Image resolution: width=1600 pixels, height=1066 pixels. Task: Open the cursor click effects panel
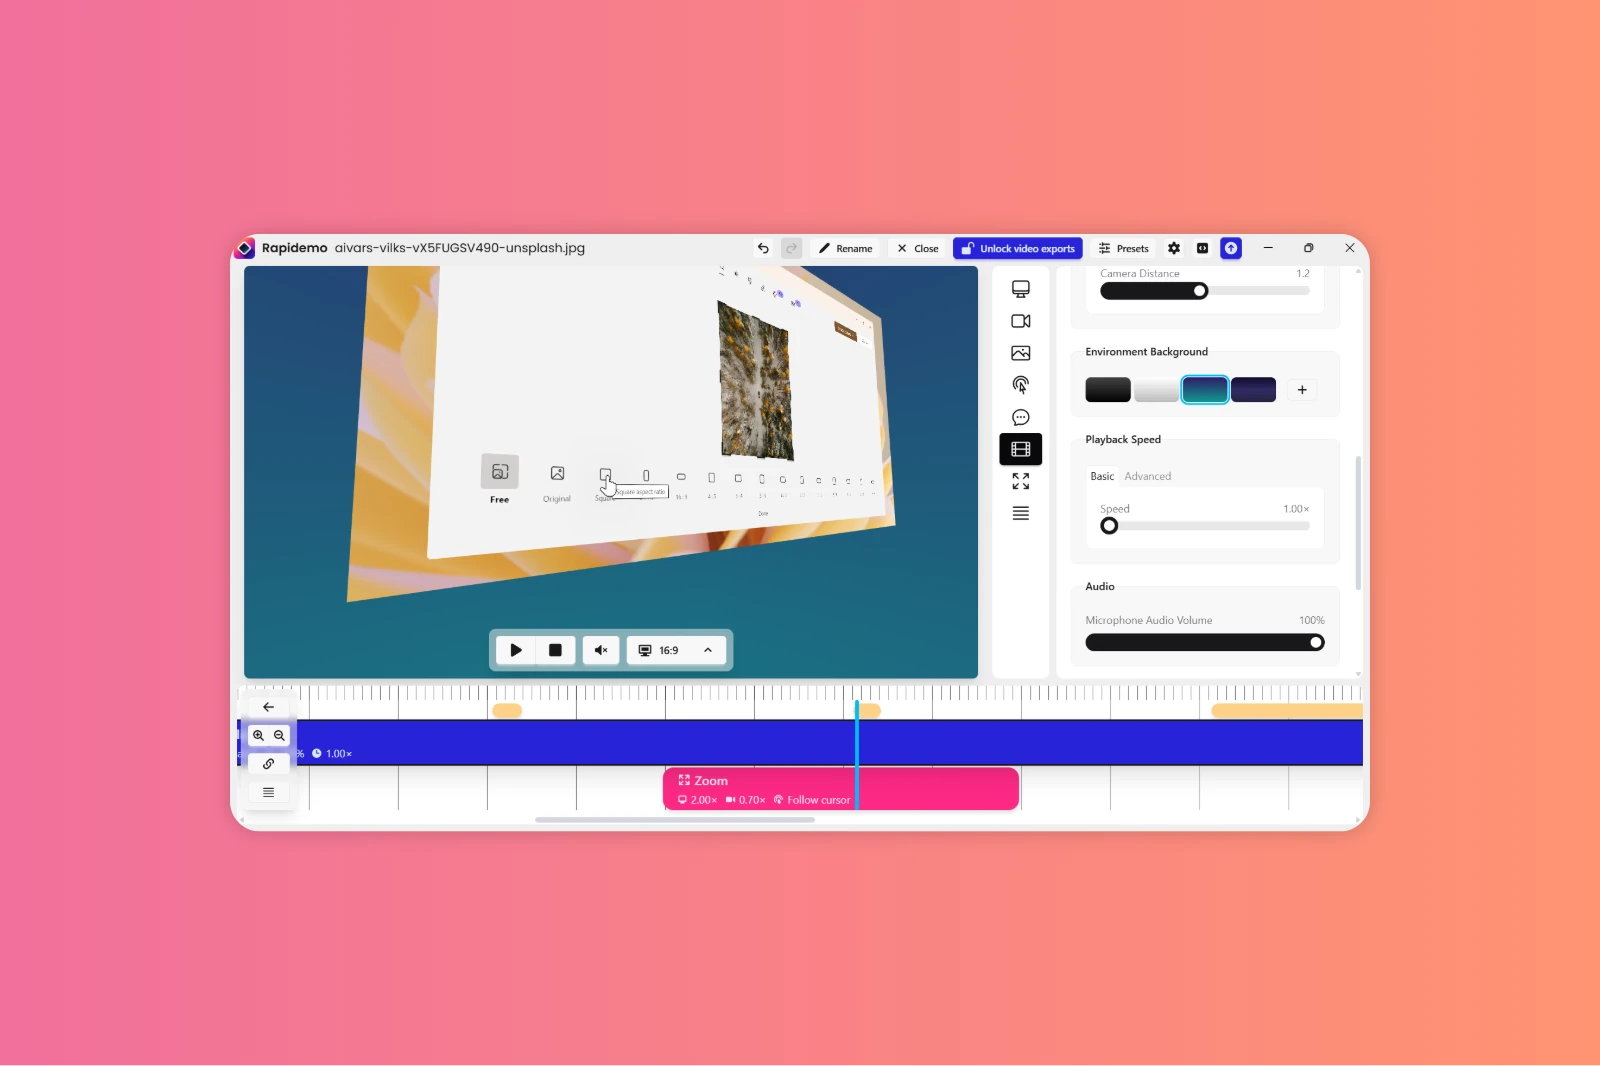(x=1020, y=385)
